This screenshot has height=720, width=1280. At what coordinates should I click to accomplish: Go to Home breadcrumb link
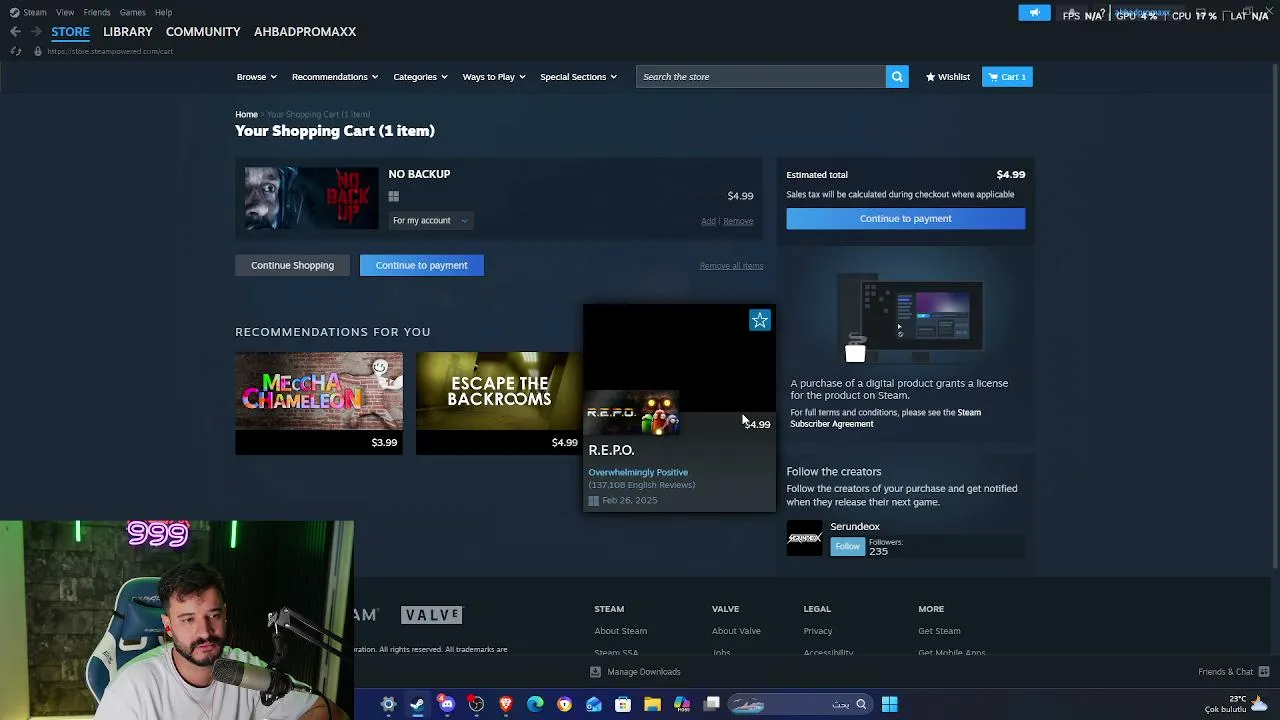point(246,115)
